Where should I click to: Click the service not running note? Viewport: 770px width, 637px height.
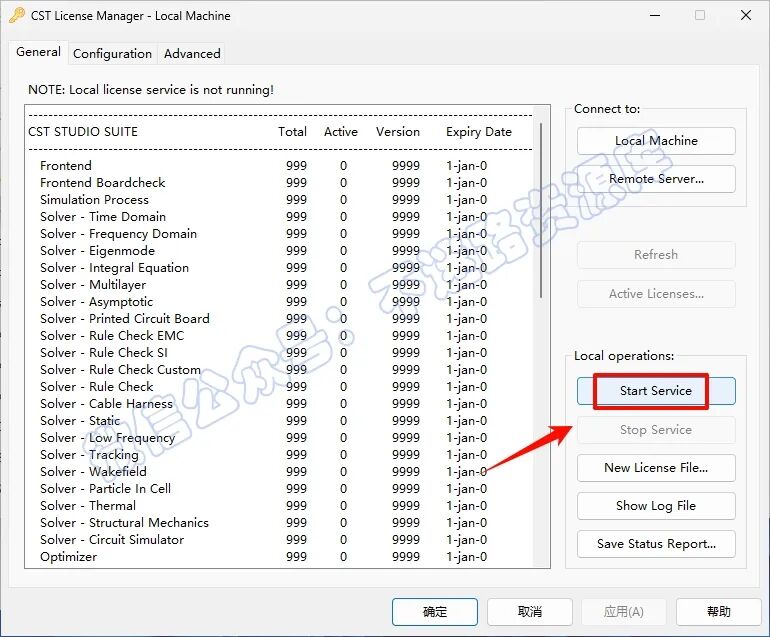[x=151, y=90]
